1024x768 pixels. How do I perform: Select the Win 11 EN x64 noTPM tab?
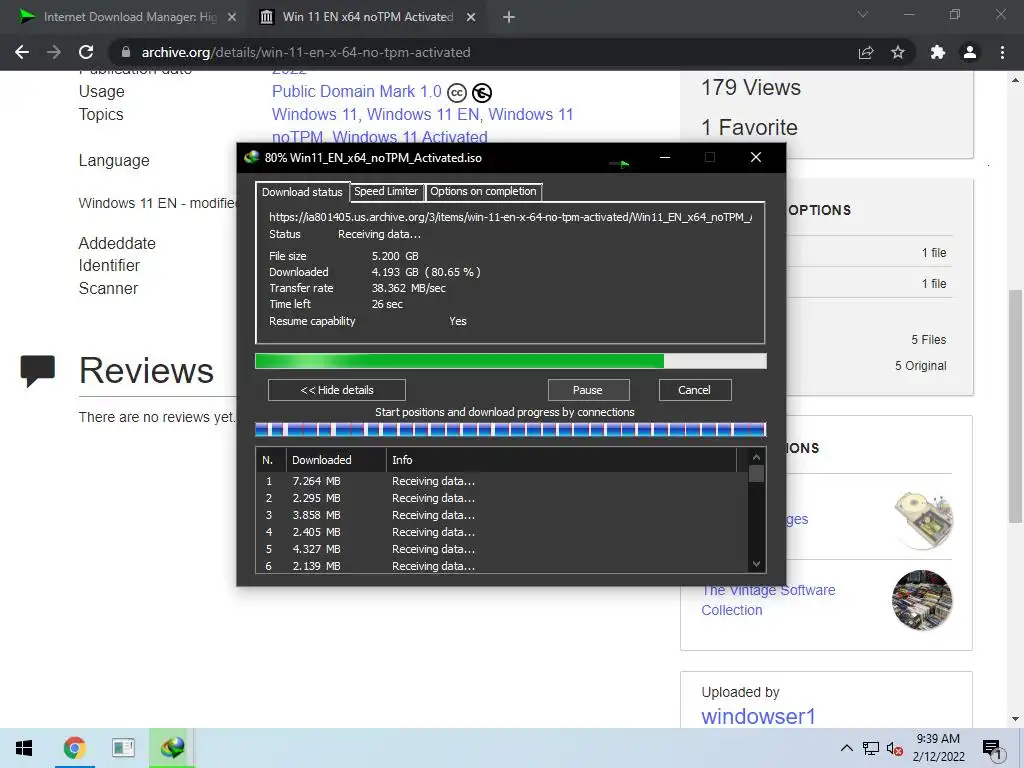click(x=367, y=18)
